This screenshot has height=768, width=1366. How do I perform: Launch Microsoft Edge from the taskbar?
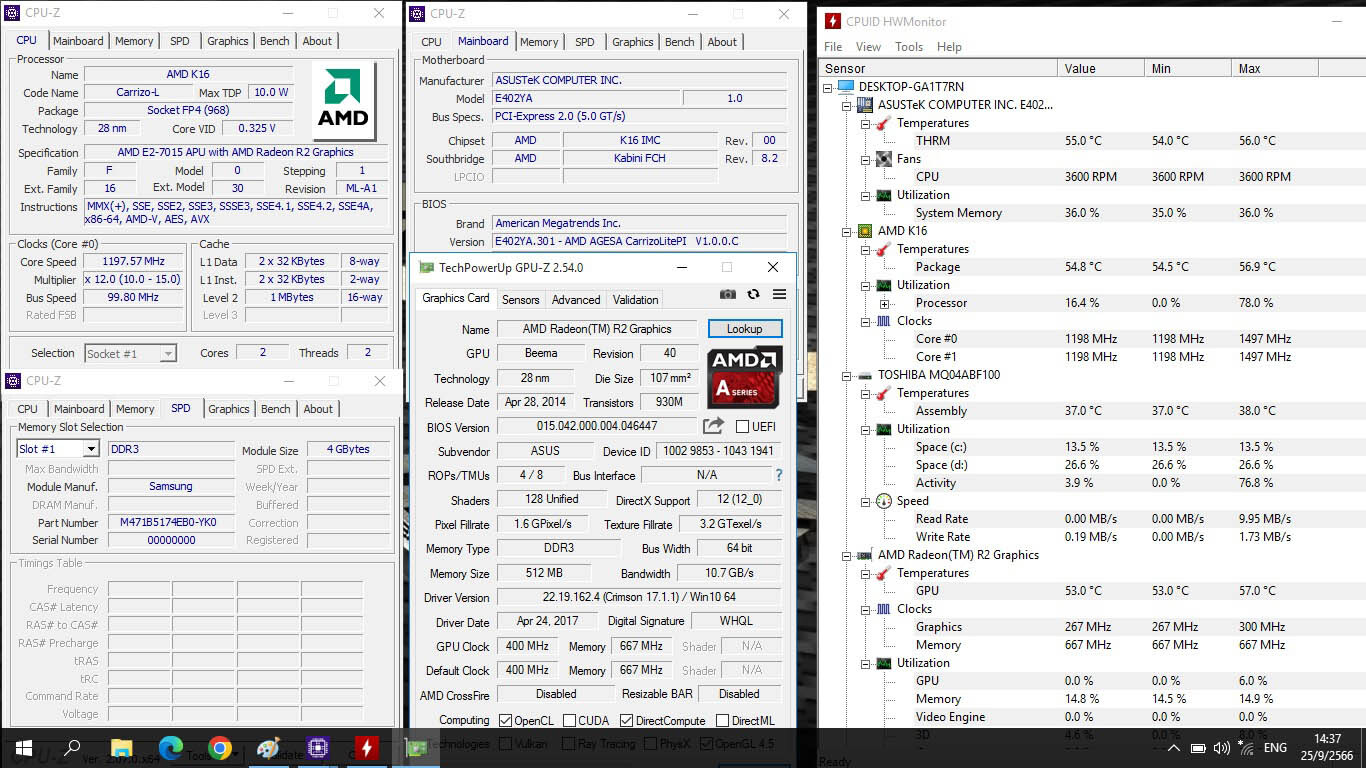pos(171,748)
